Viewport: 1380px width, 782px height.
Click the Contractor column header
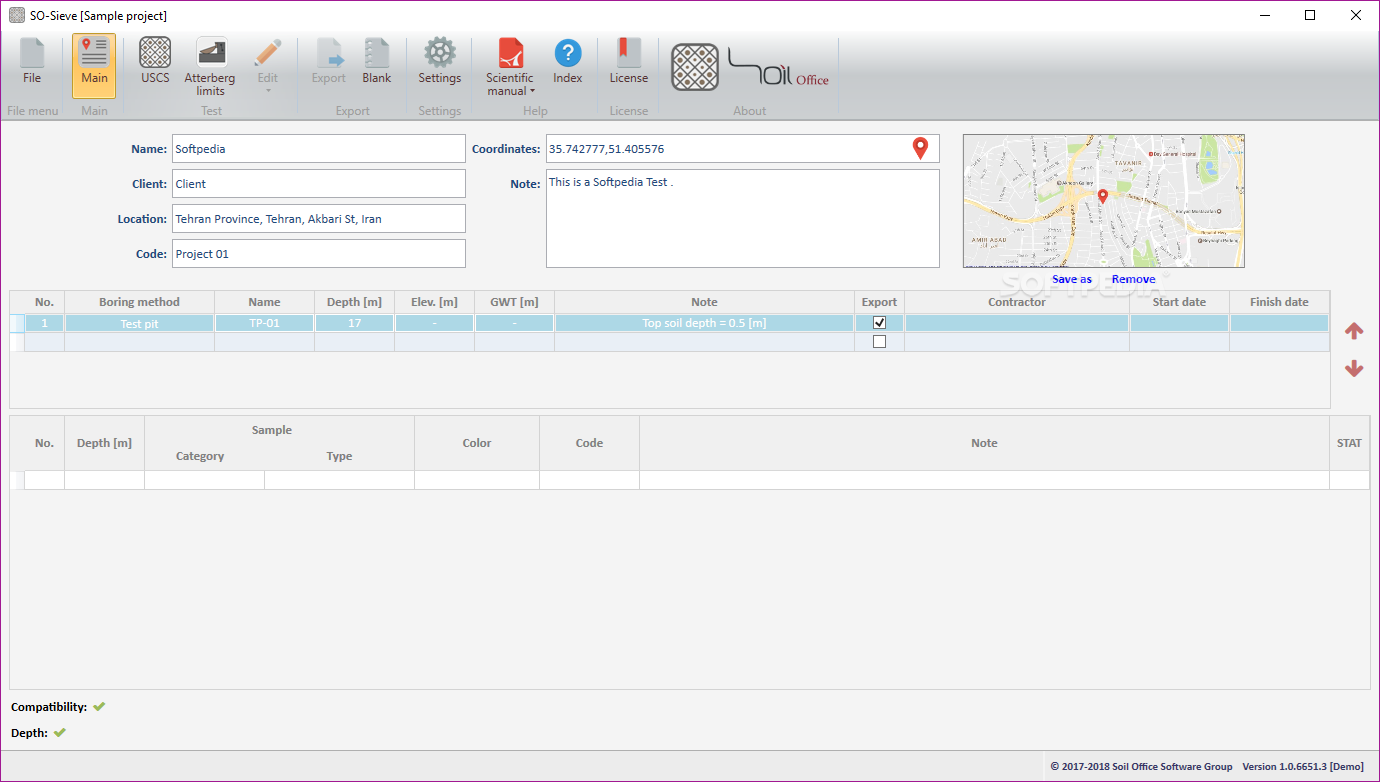(1017, 302)
